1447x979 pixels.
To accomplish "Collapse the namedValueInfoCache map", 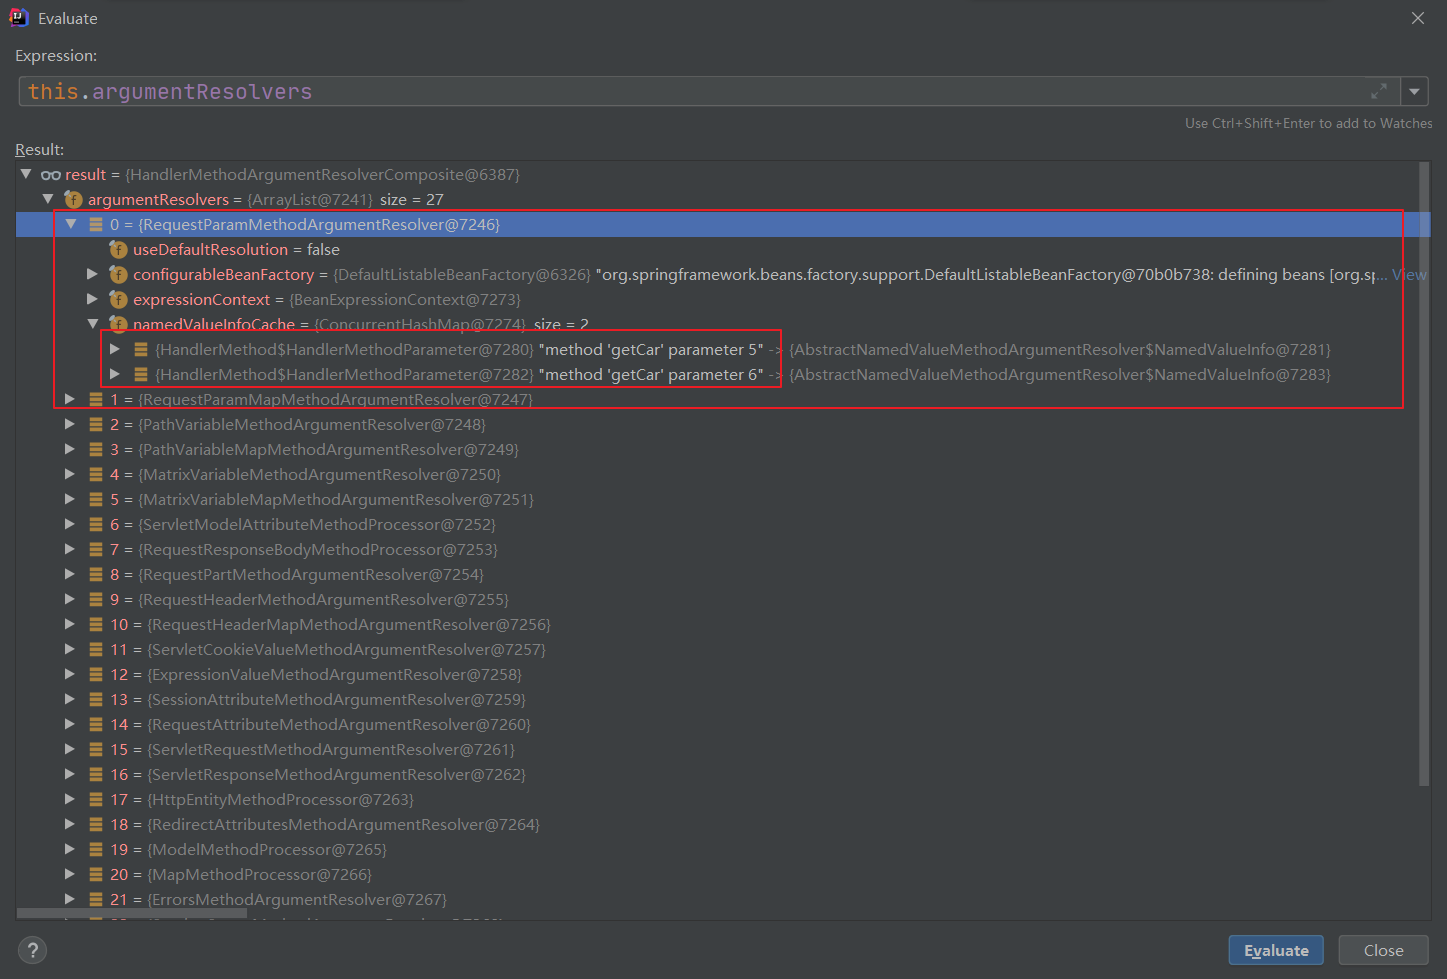I will [x=93, y=324].
